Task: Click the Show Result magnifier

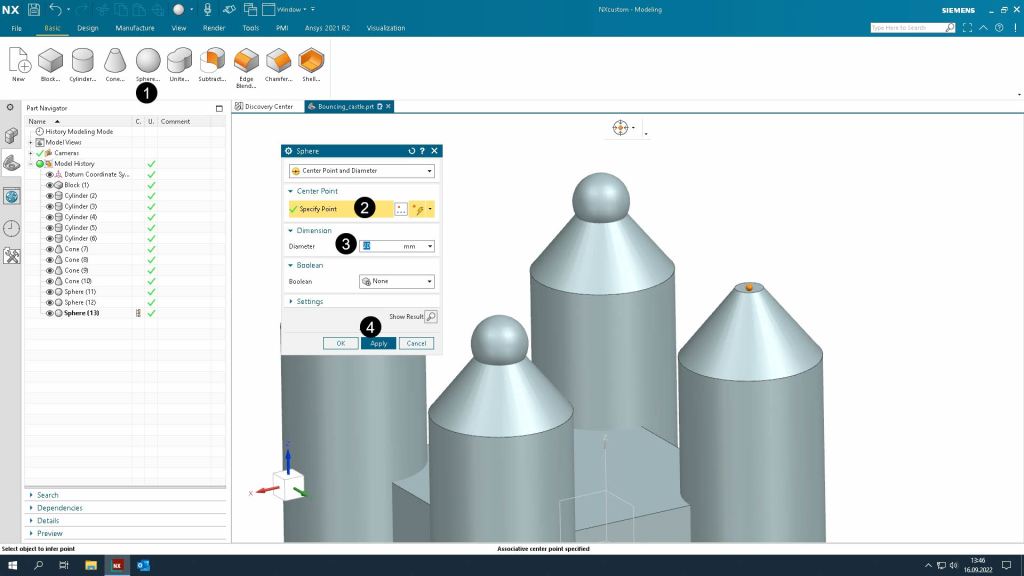Action: (431, 316)
